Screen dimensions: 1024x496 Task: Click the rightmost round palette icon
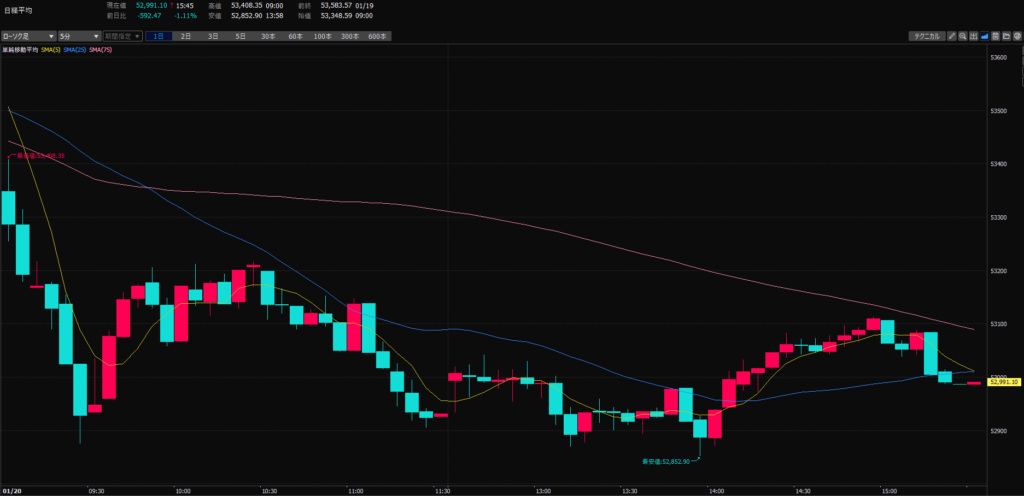pos(1017,36)
